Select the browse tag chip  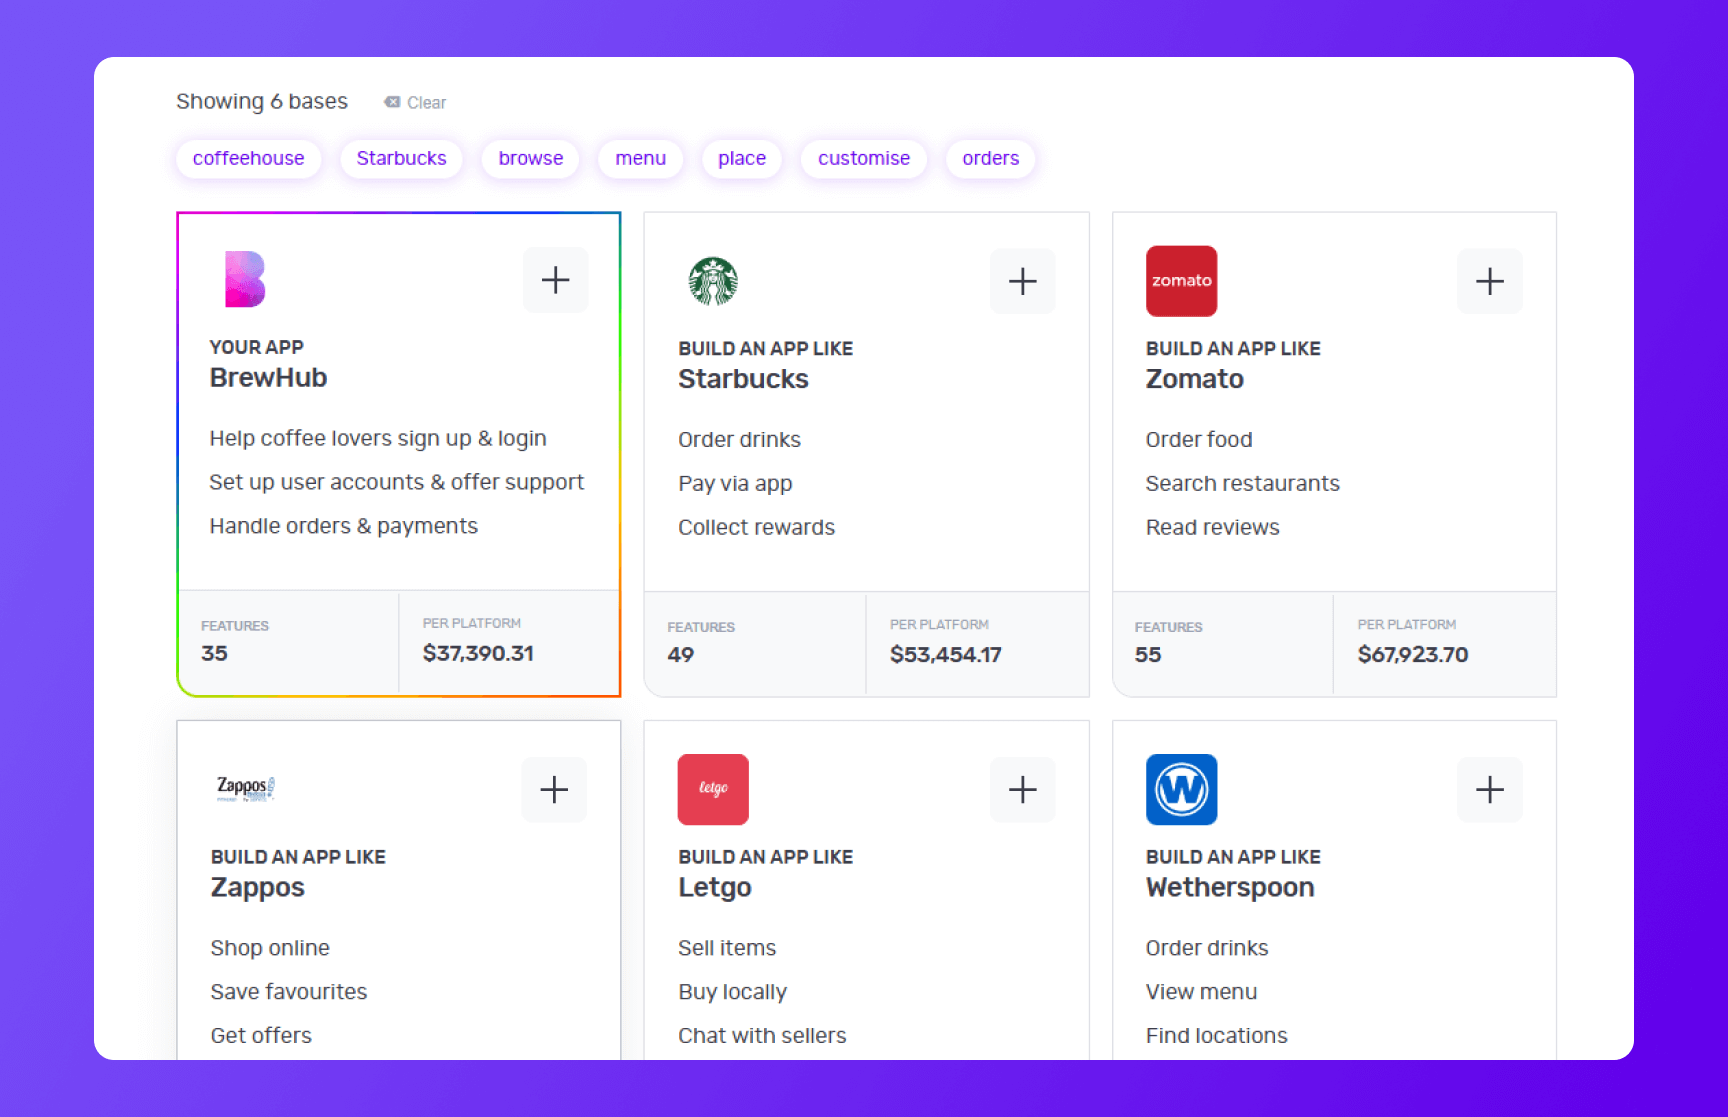tap(531, 158)
